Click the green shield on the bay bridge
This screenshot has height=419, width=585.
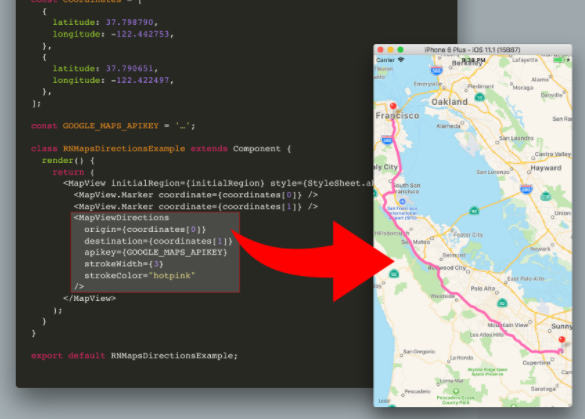pyautogui.click(x=474, y=211)
